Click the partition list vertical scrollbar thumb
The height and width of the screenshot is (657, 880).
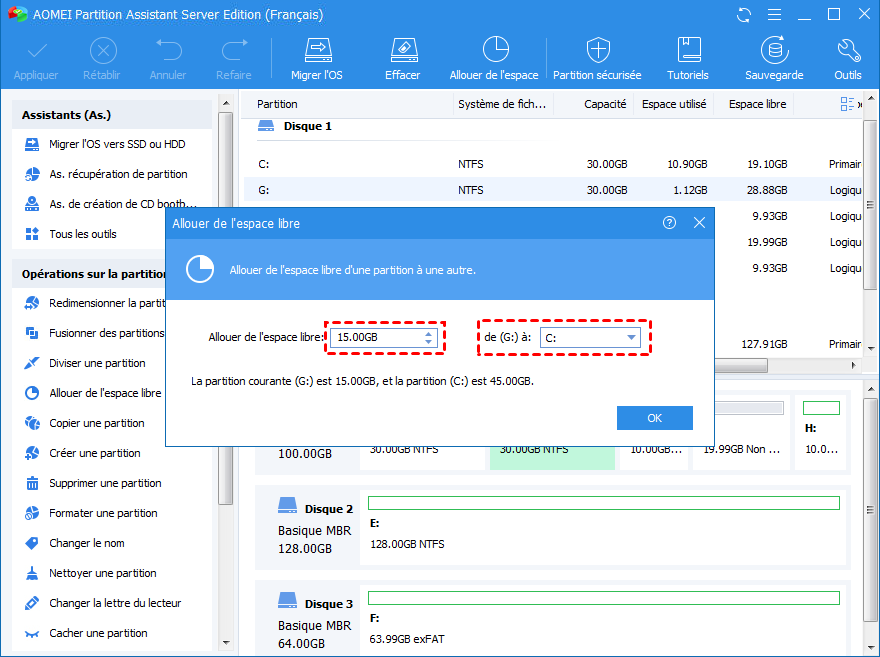[x=870, y=205]
